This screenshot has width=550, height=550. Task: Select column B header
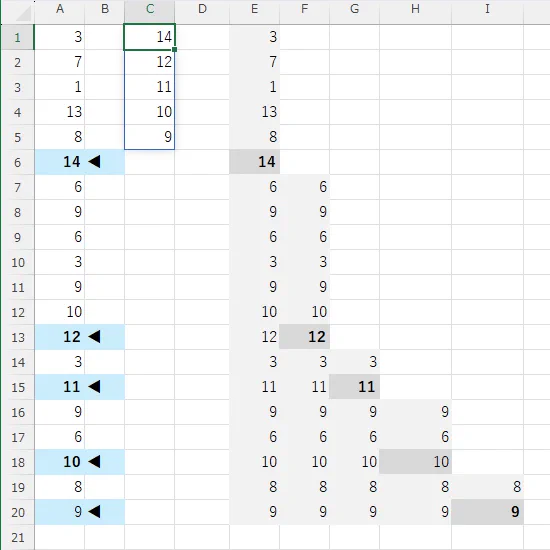tap(105, 9)
